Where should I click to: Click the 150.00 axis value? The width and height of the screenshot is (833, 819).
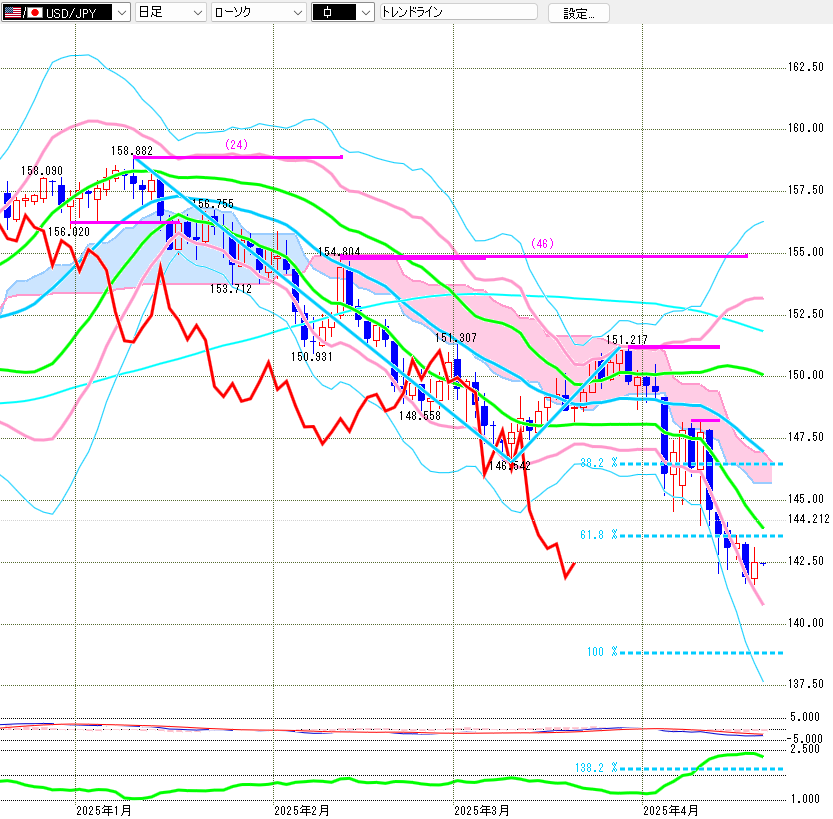pyautogui.click(x=805, y=376)
